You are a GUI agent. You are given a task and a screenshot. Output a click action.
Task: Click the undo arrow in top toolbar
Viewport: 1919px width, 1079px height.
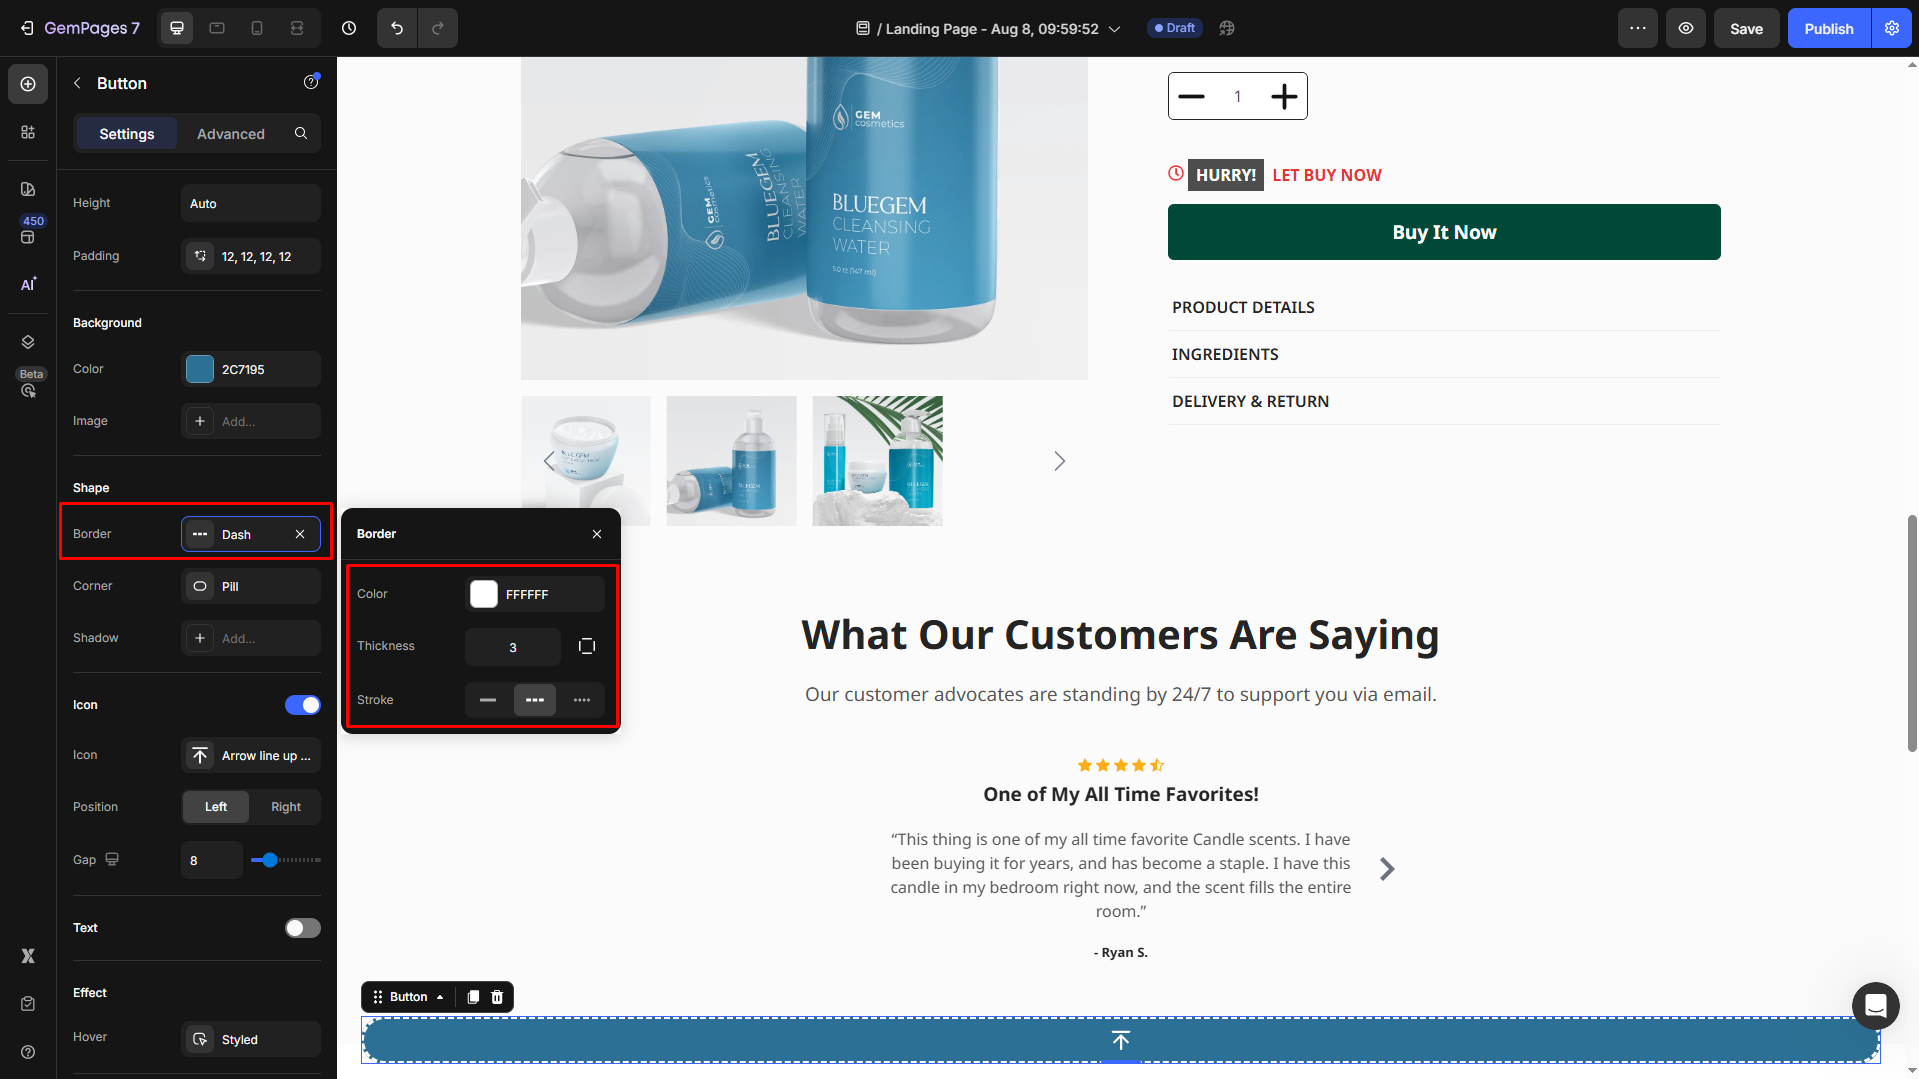tap(397, 28)
